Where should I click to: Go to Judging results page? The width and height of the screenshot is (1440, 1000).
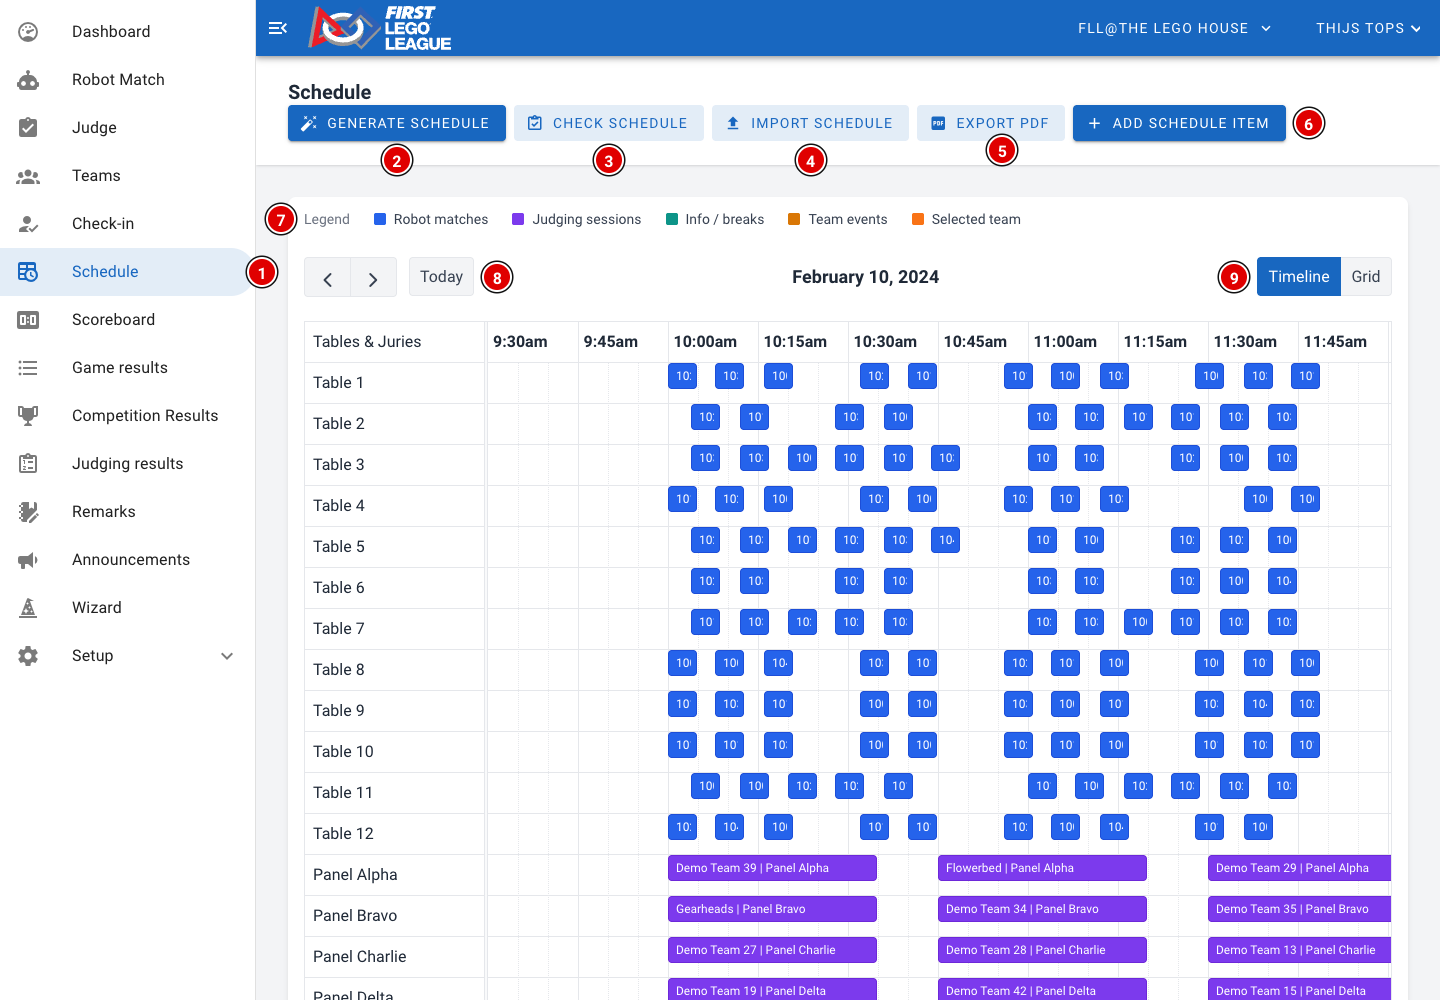pyautogui.click(x=127, y=464)
